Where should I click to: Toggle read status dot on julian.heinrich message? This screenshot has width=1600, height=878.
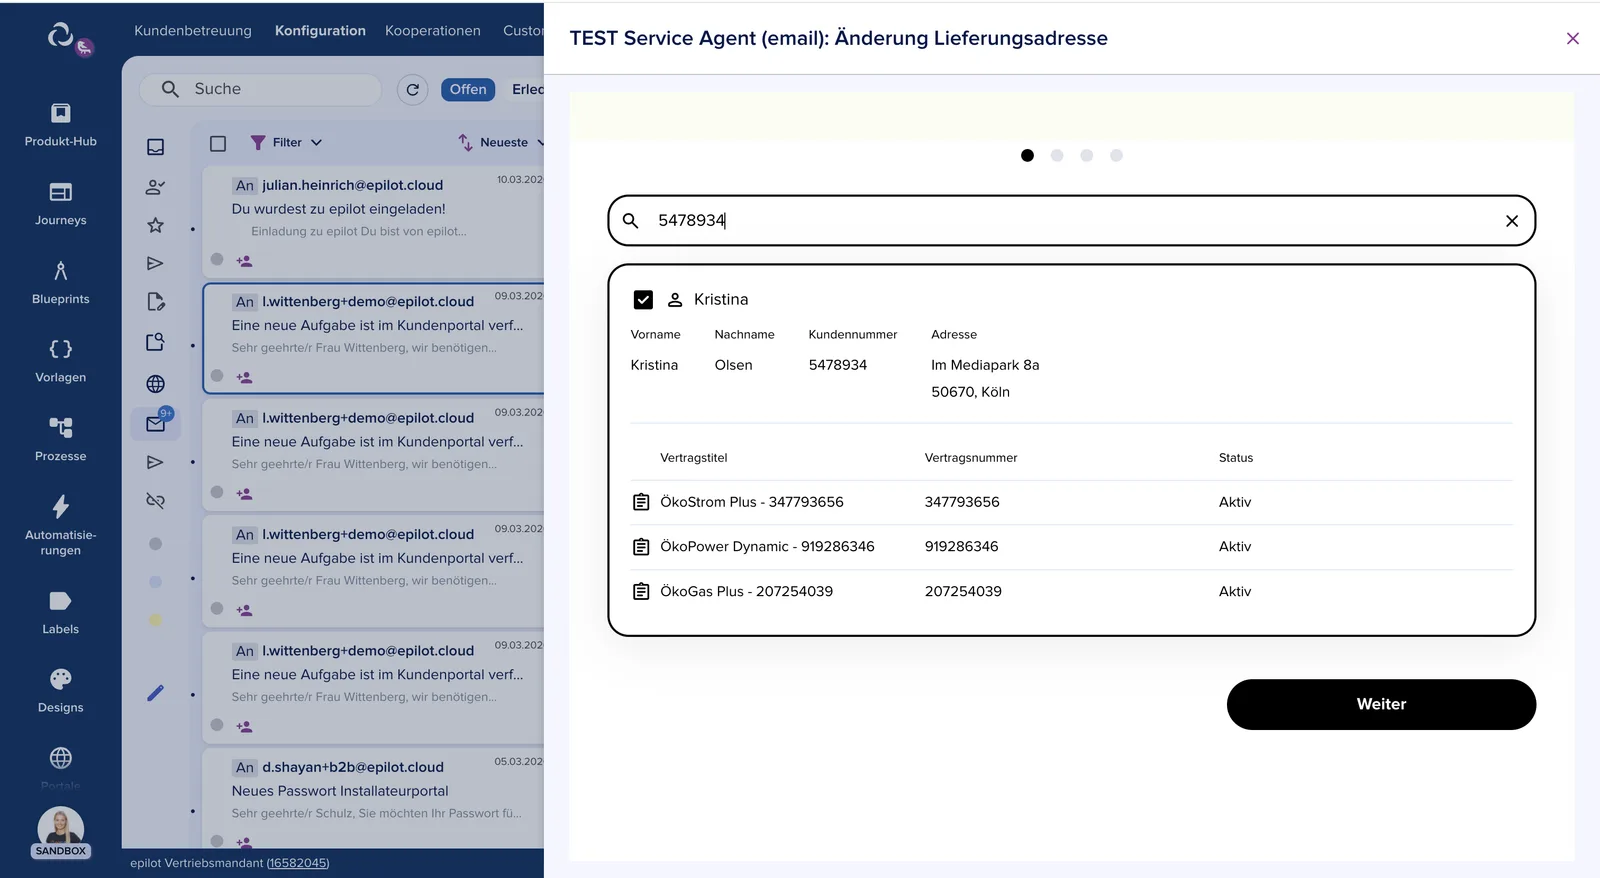tap(216, 259)
